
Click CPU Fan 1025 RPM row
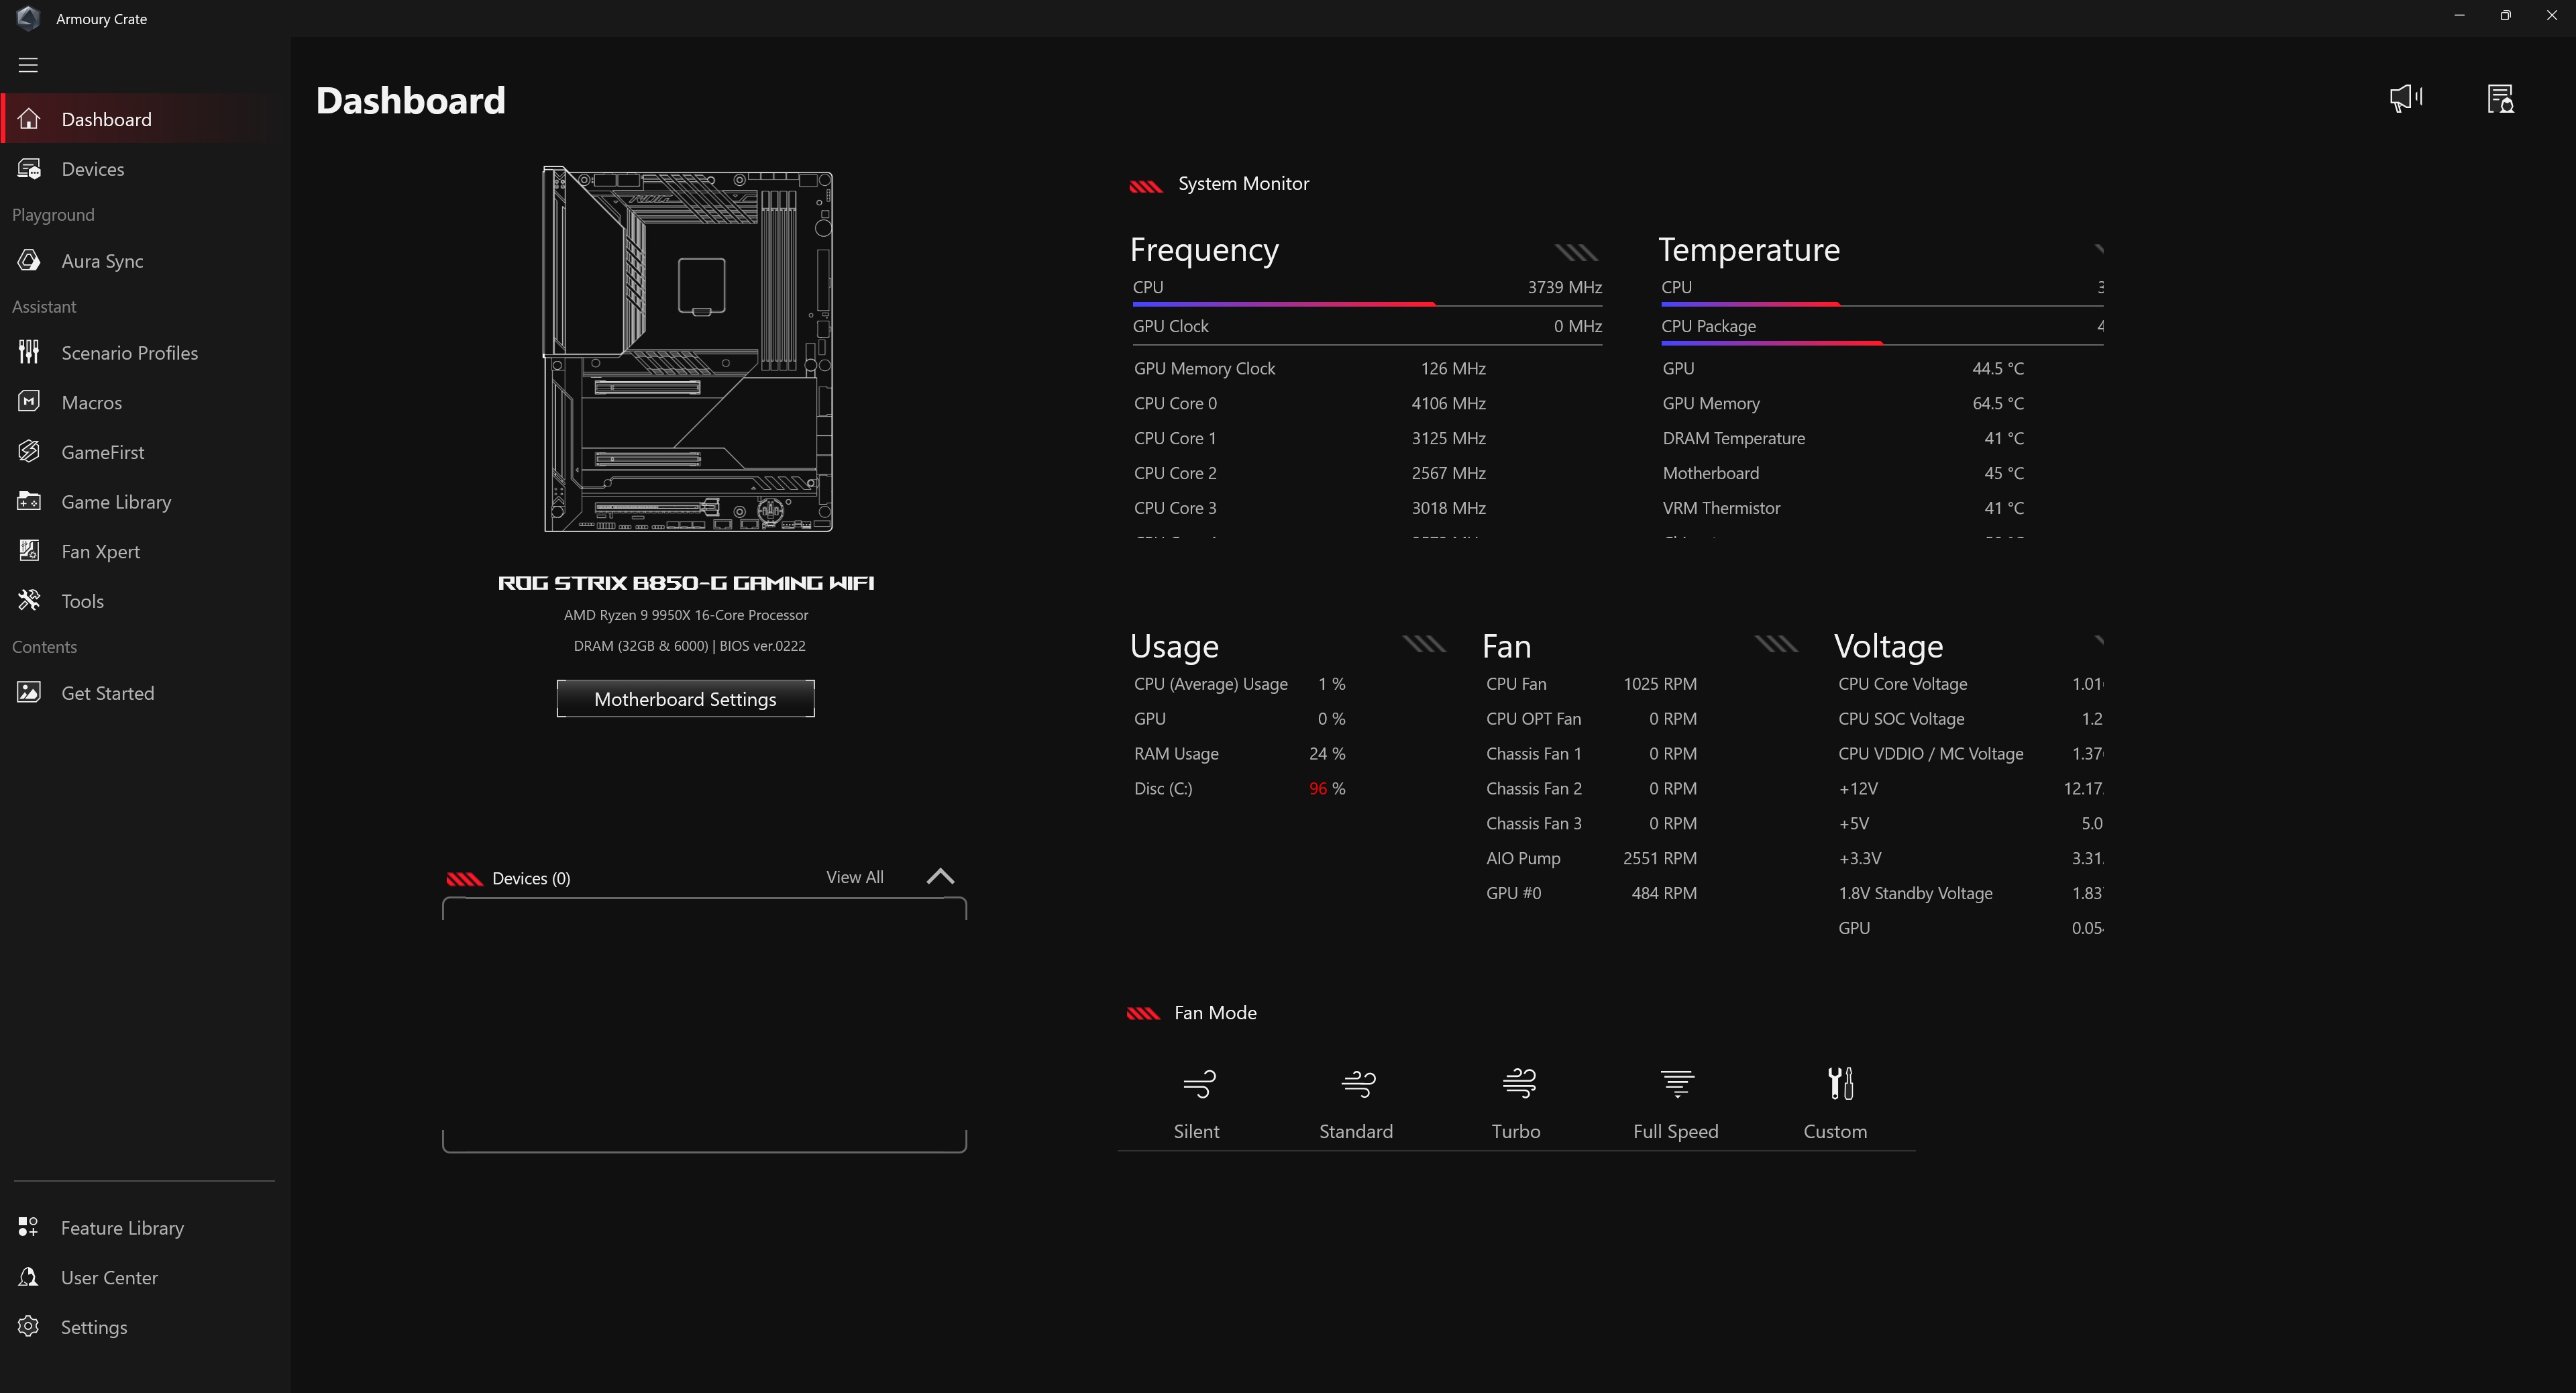(x=1591, y=684)
